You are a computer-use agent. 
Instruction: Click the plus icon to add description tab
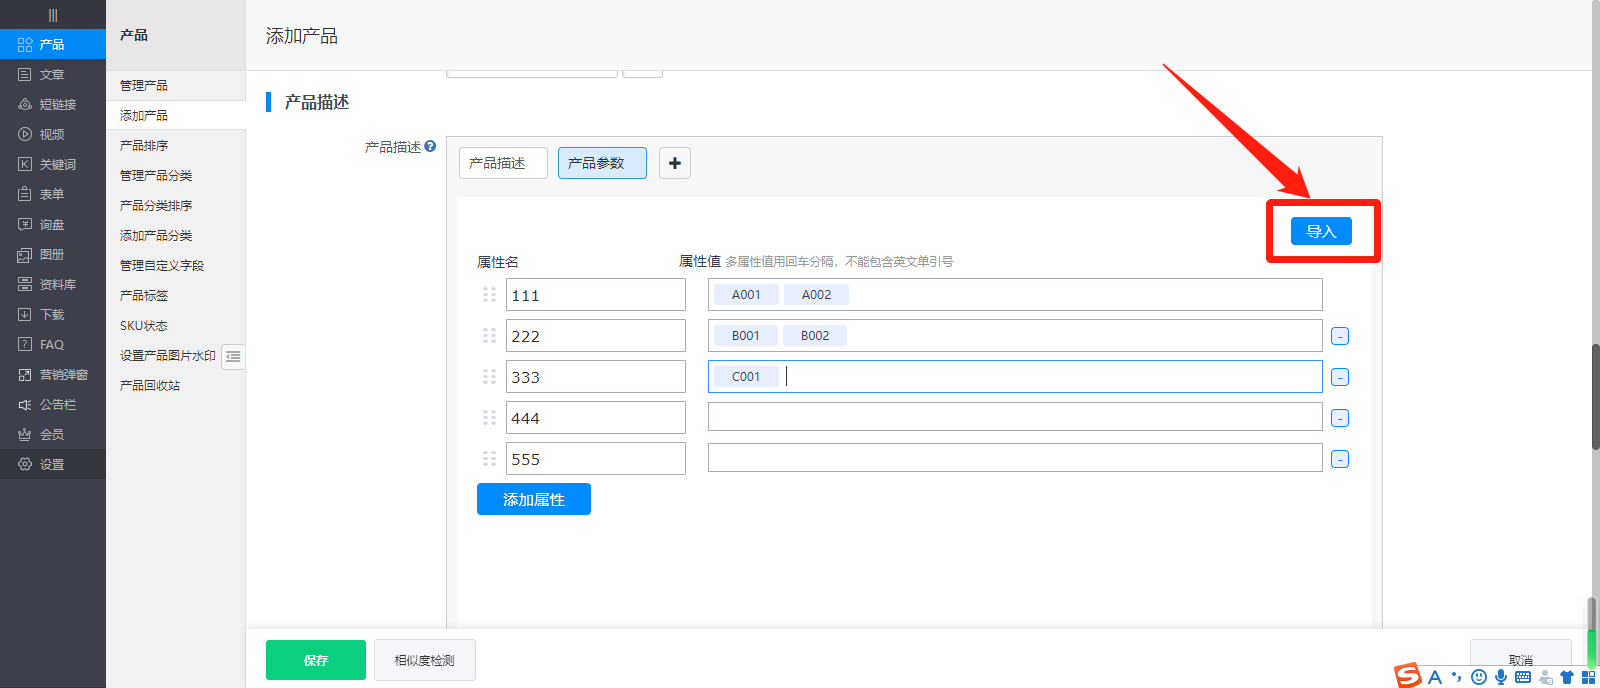coord(675,163)
